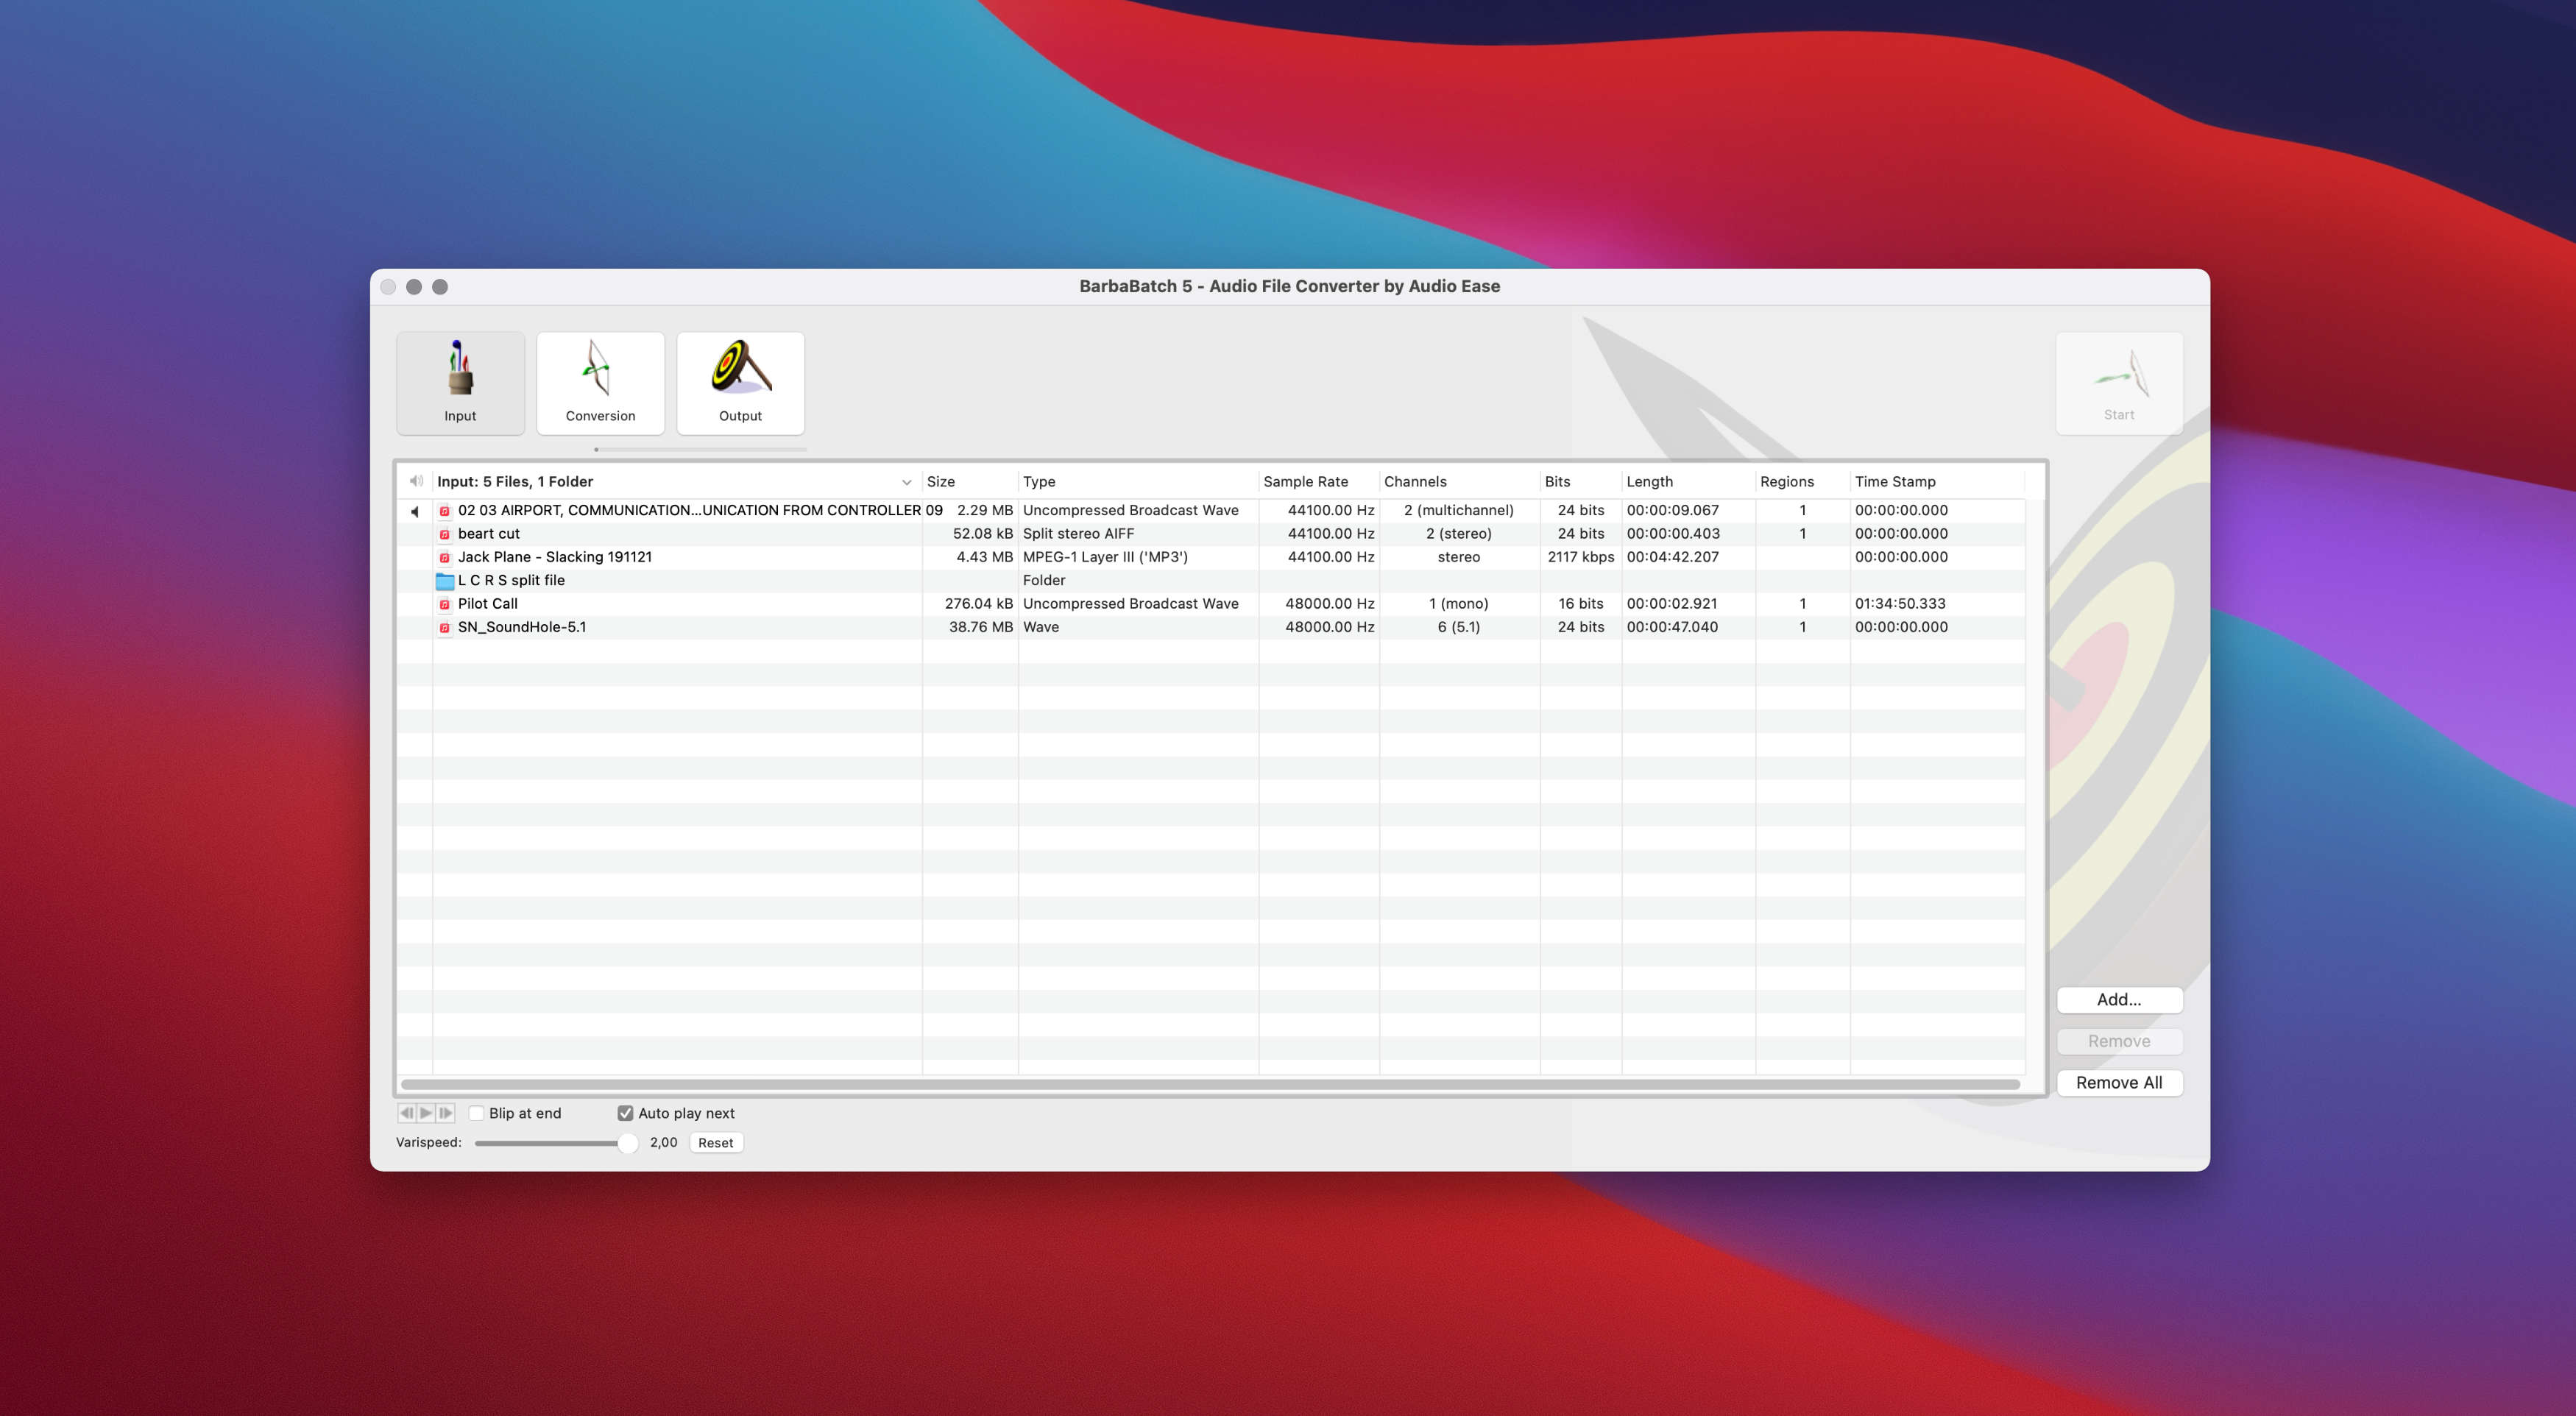Click the 2 (multichannel) channels cell

[1459, 510]
